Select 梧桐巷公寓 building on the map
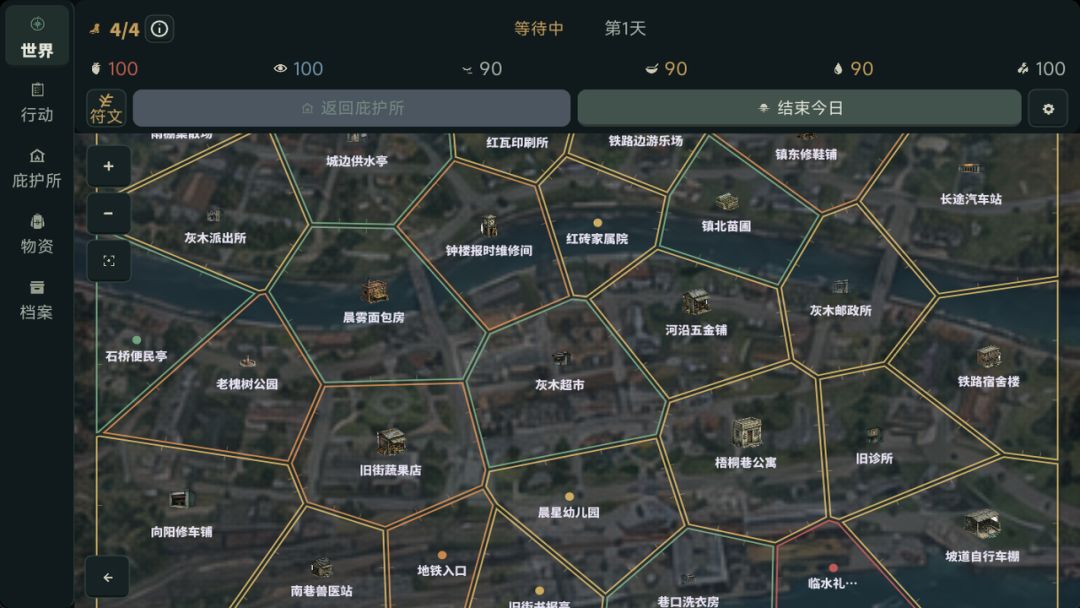Viewport: 1080px width, 608px height. 746,432
